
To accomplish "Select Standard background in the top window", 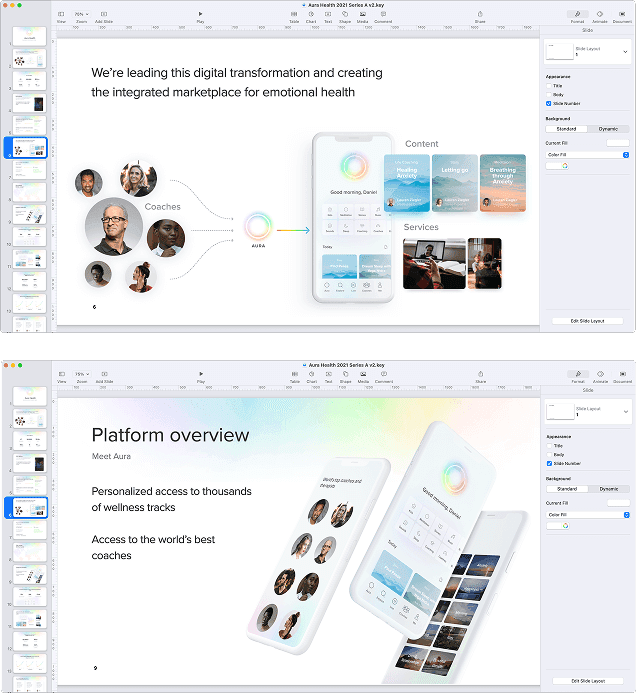I will [x=566, y=129].
